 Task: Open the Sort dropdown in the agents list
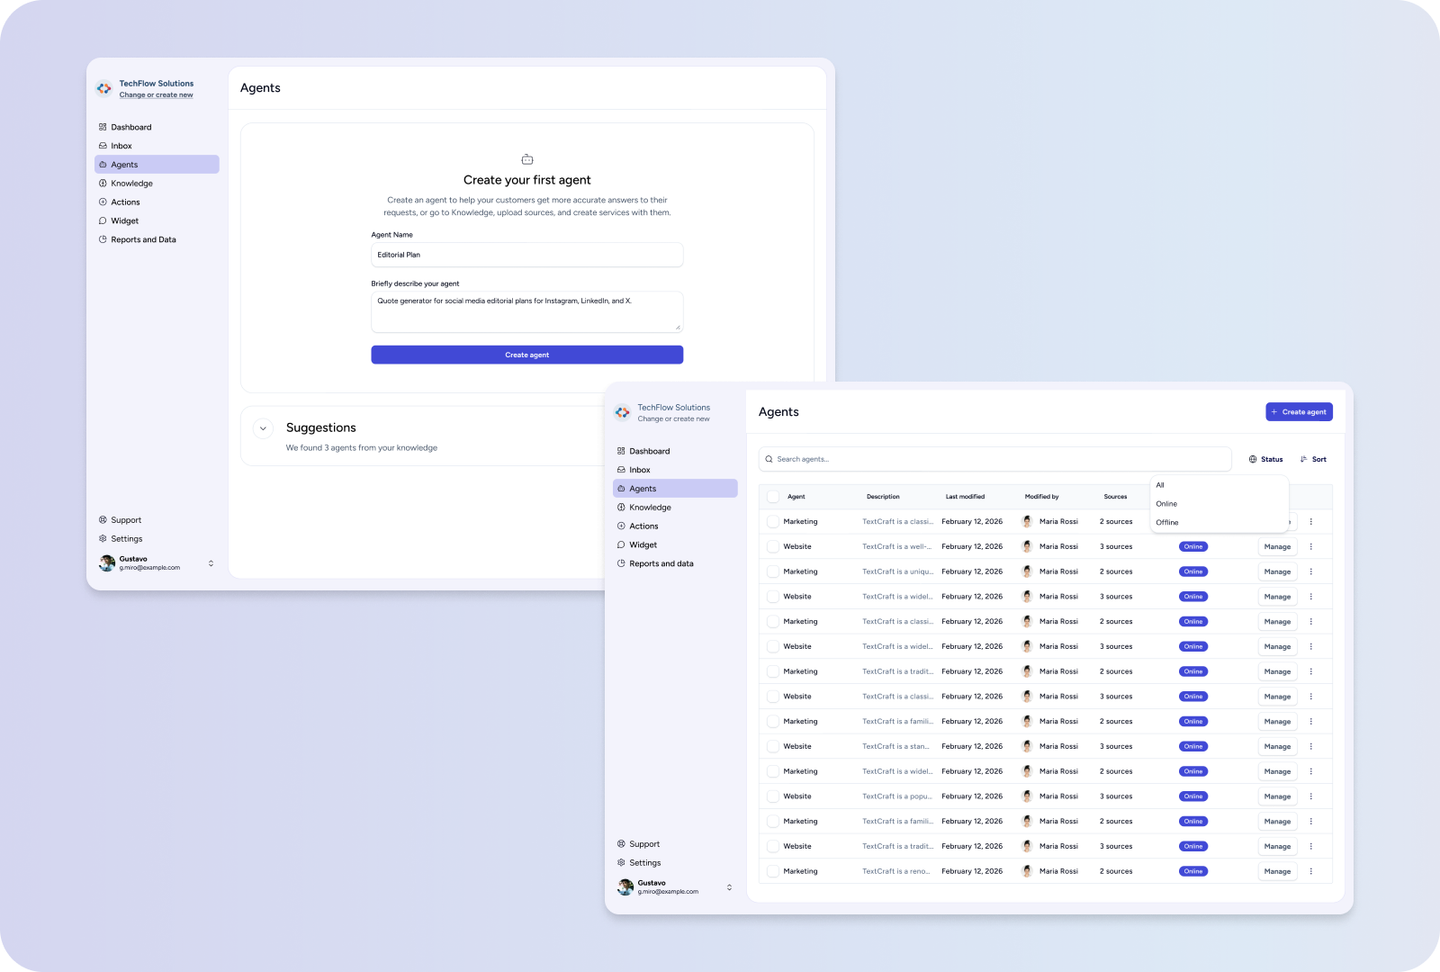tap(1313, 460)
